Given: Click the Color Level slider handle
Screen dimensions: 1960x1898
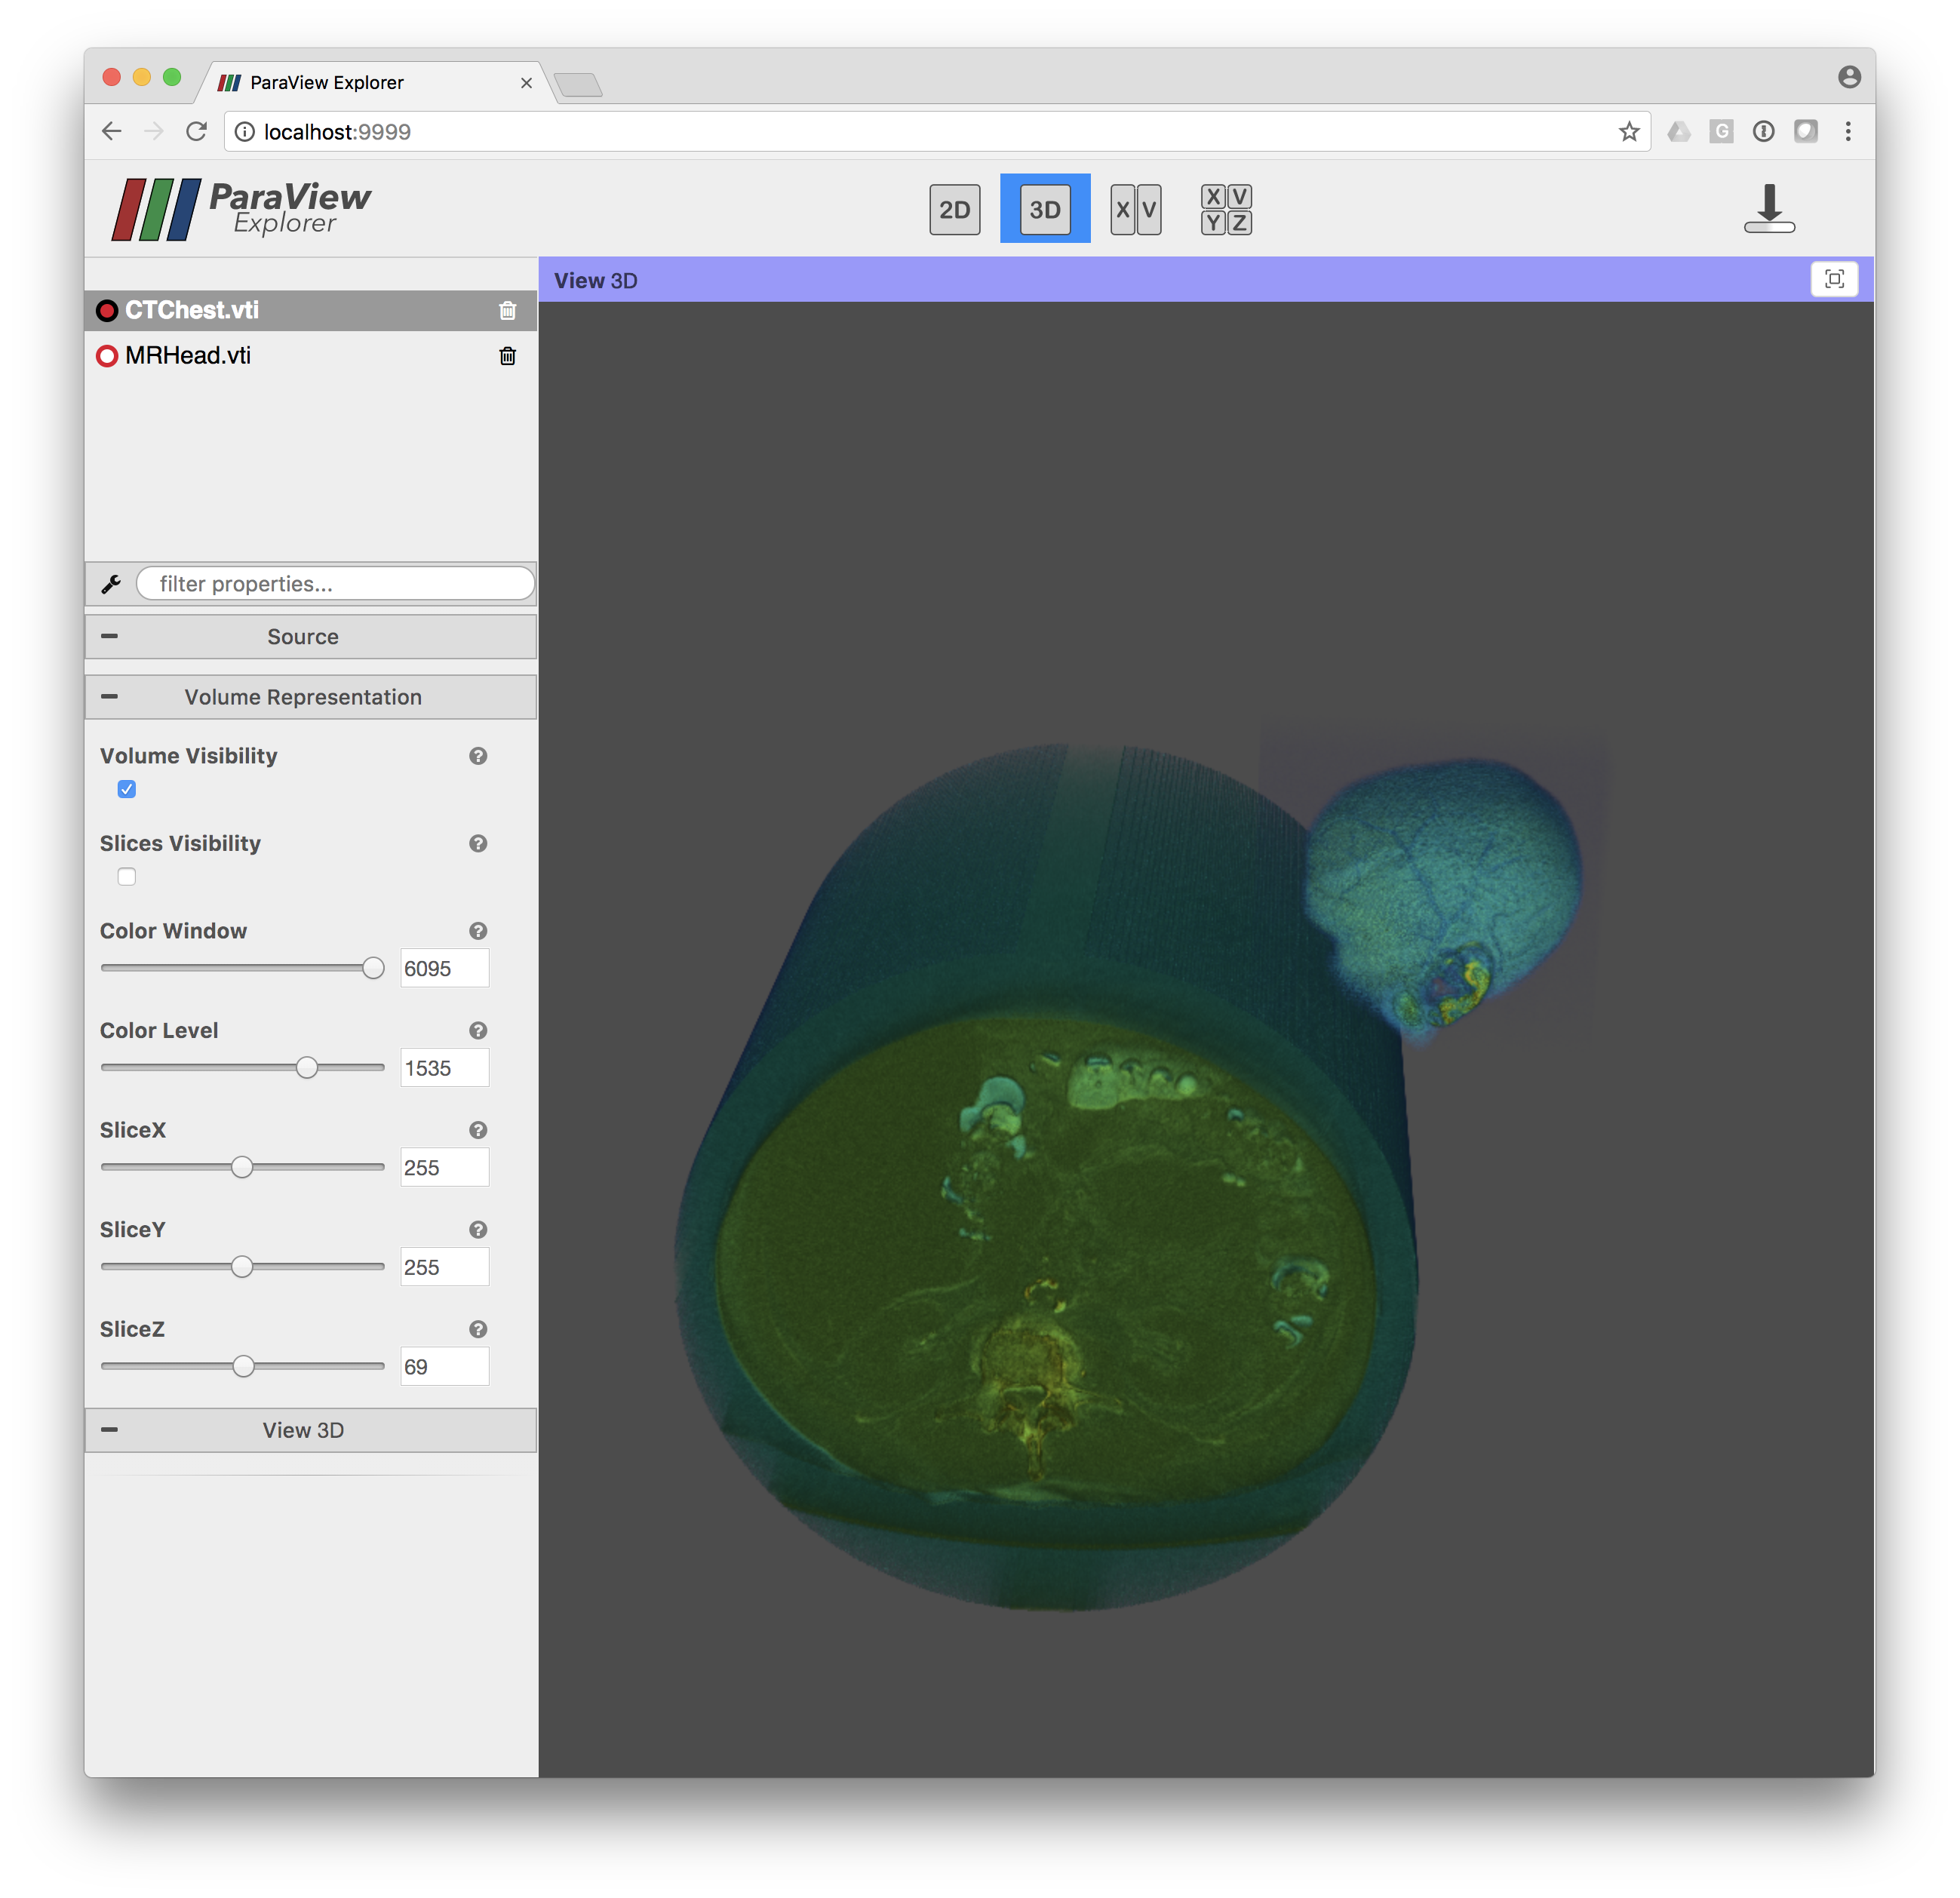Looking at the screenshot, I should [x=307, y=1068].
